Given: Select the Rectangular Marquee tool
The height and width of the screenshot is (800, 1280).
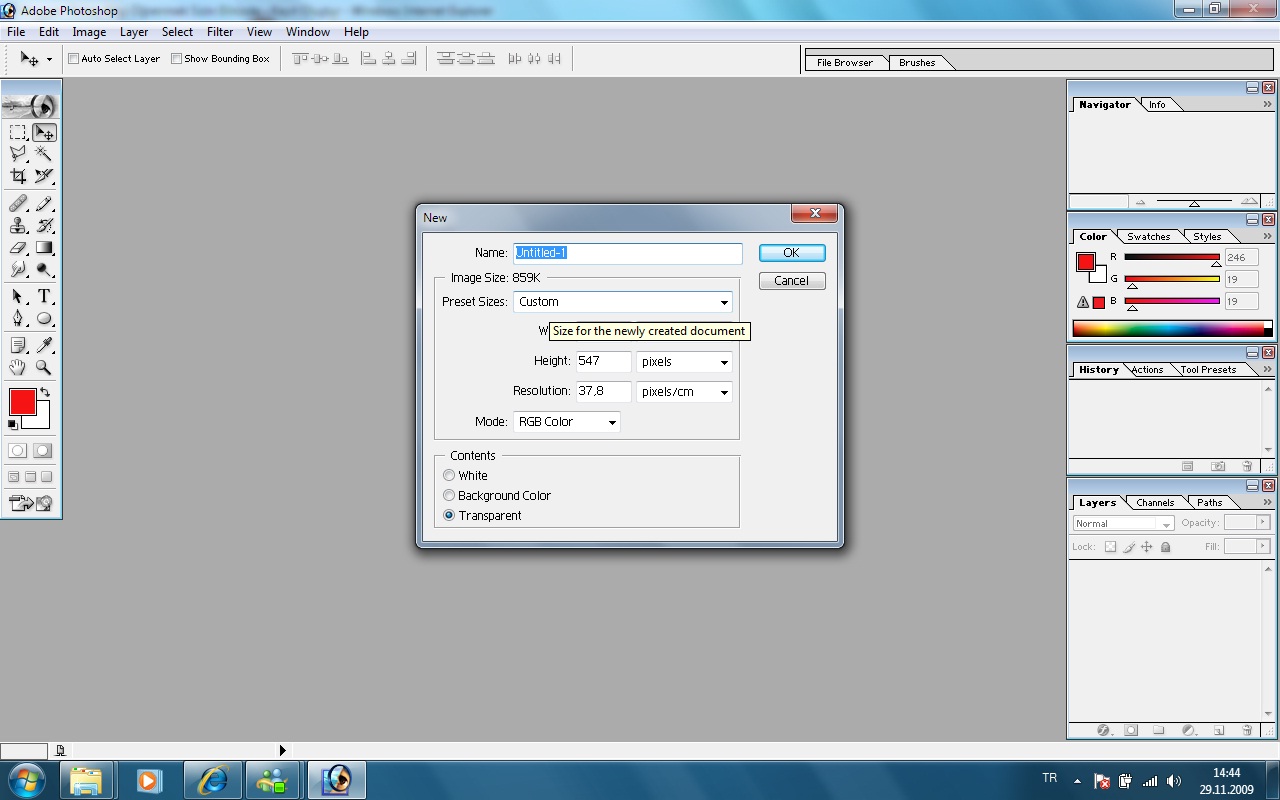Looking at the screenshot, I should 18,132.
